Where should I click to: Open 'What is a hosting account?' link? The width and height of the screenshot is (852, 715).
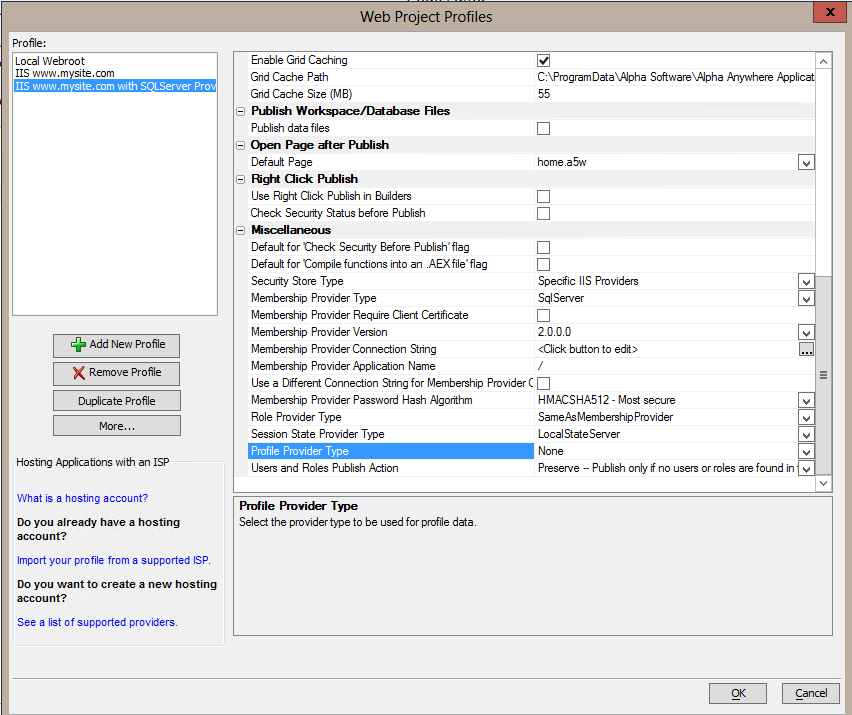click(x=82, y=498)
